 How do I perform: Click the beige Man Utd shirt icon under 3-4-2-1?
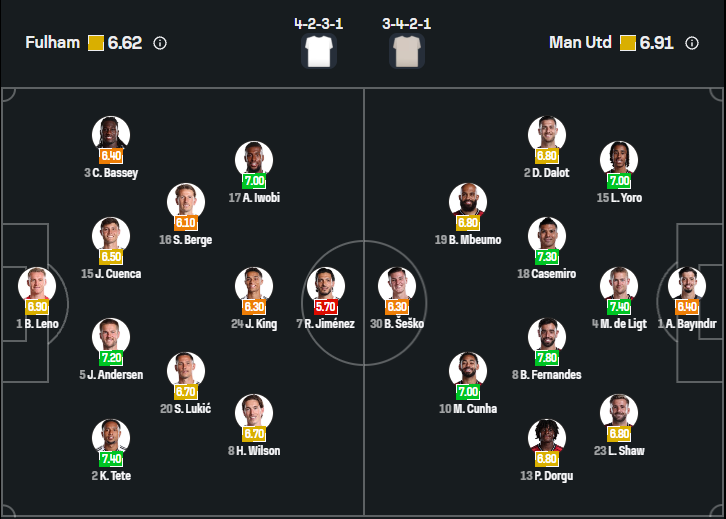coord(407,51)
